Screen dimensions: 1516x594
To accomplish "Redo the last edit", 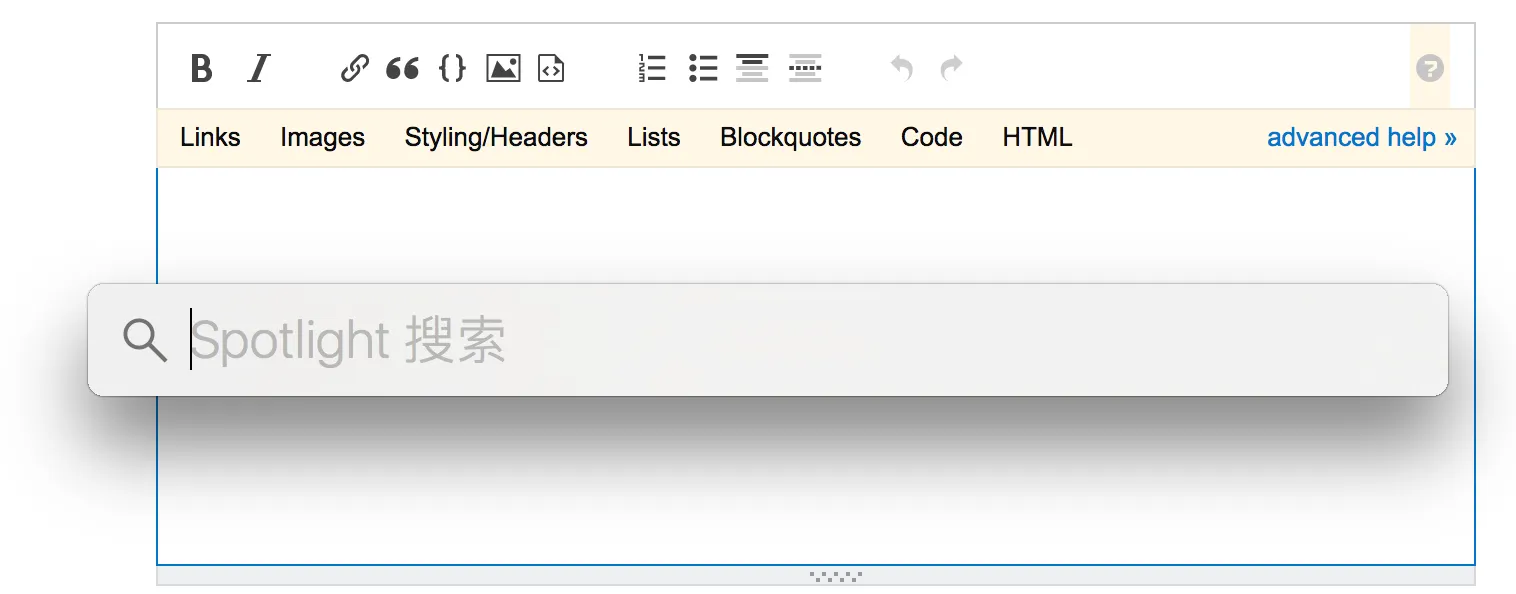I will coord(952,68).
